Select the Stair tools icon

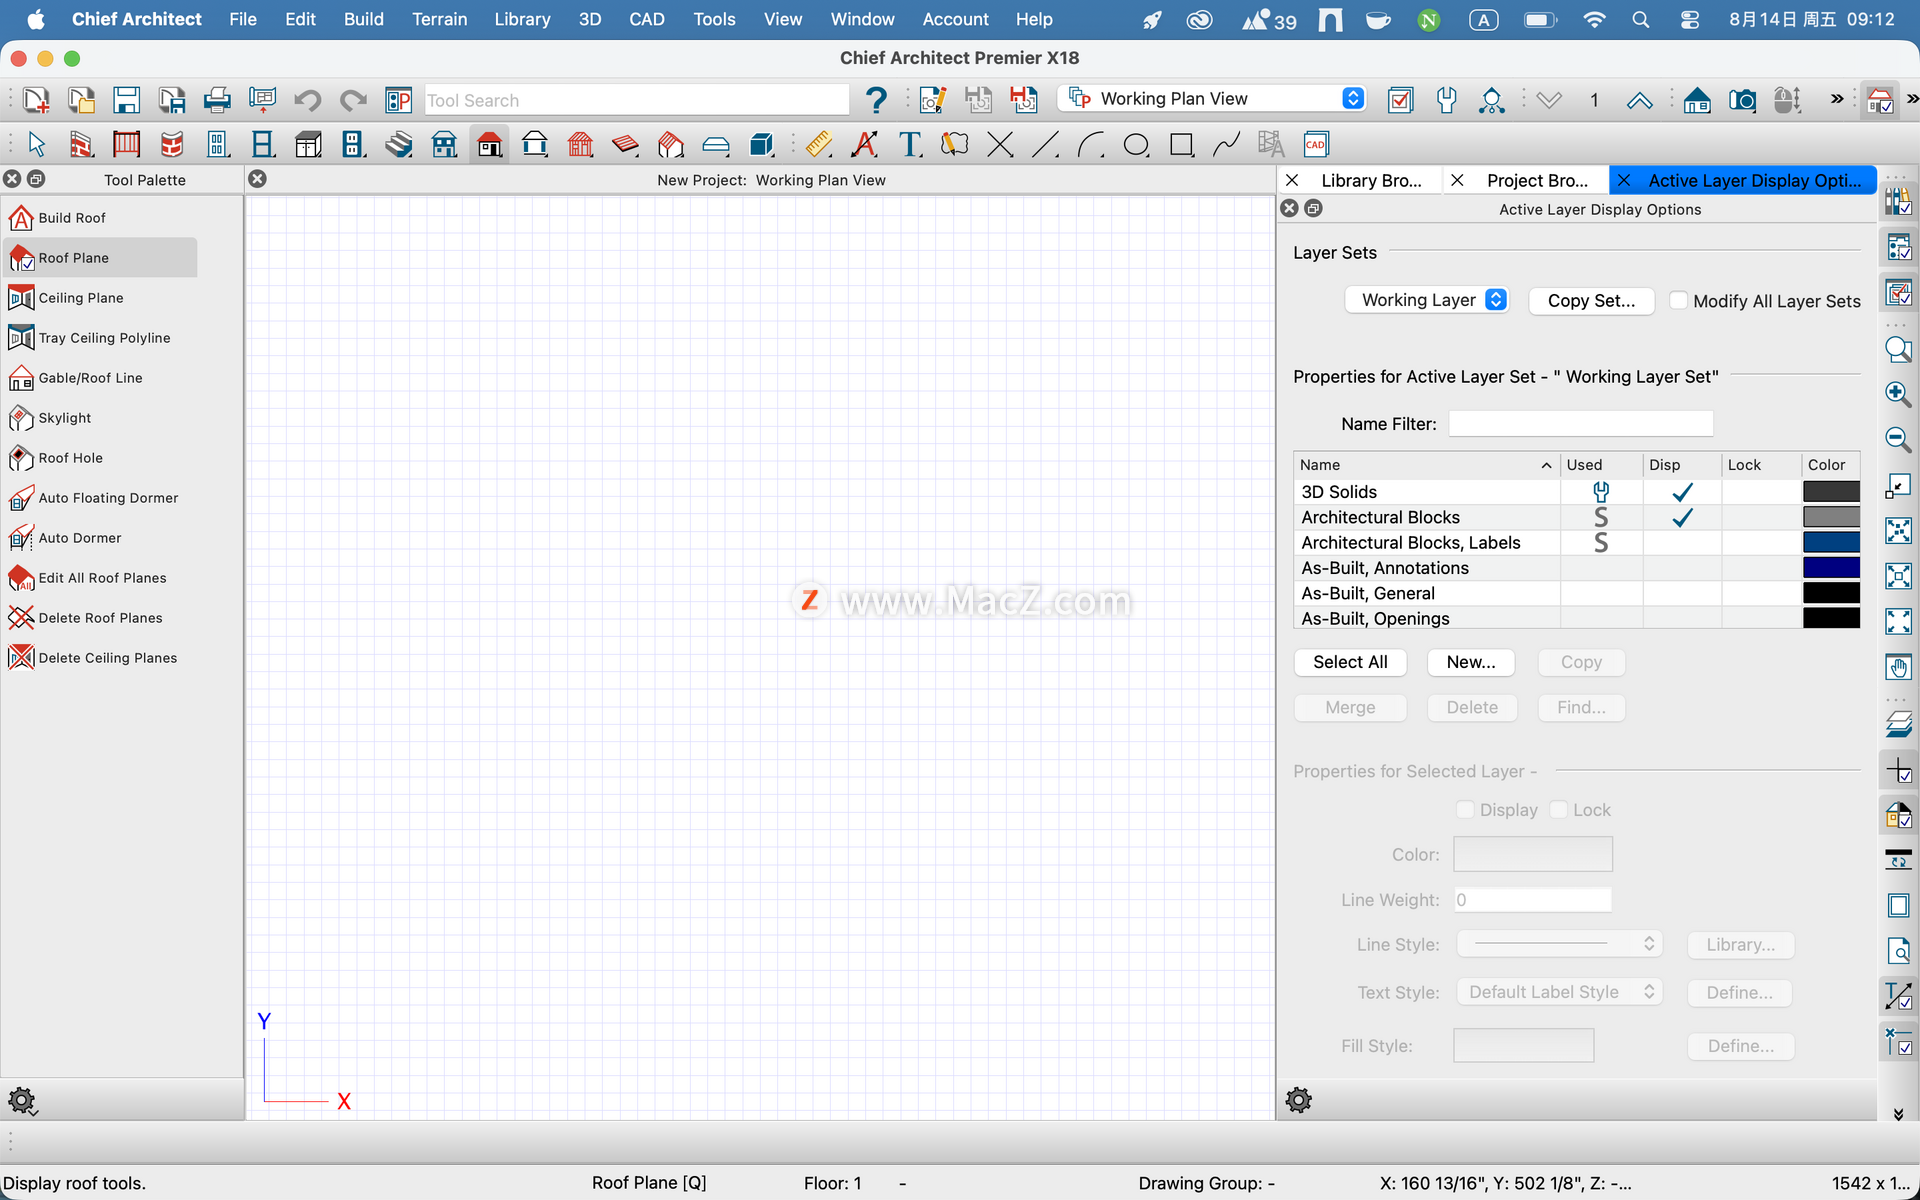pos(399,145)
